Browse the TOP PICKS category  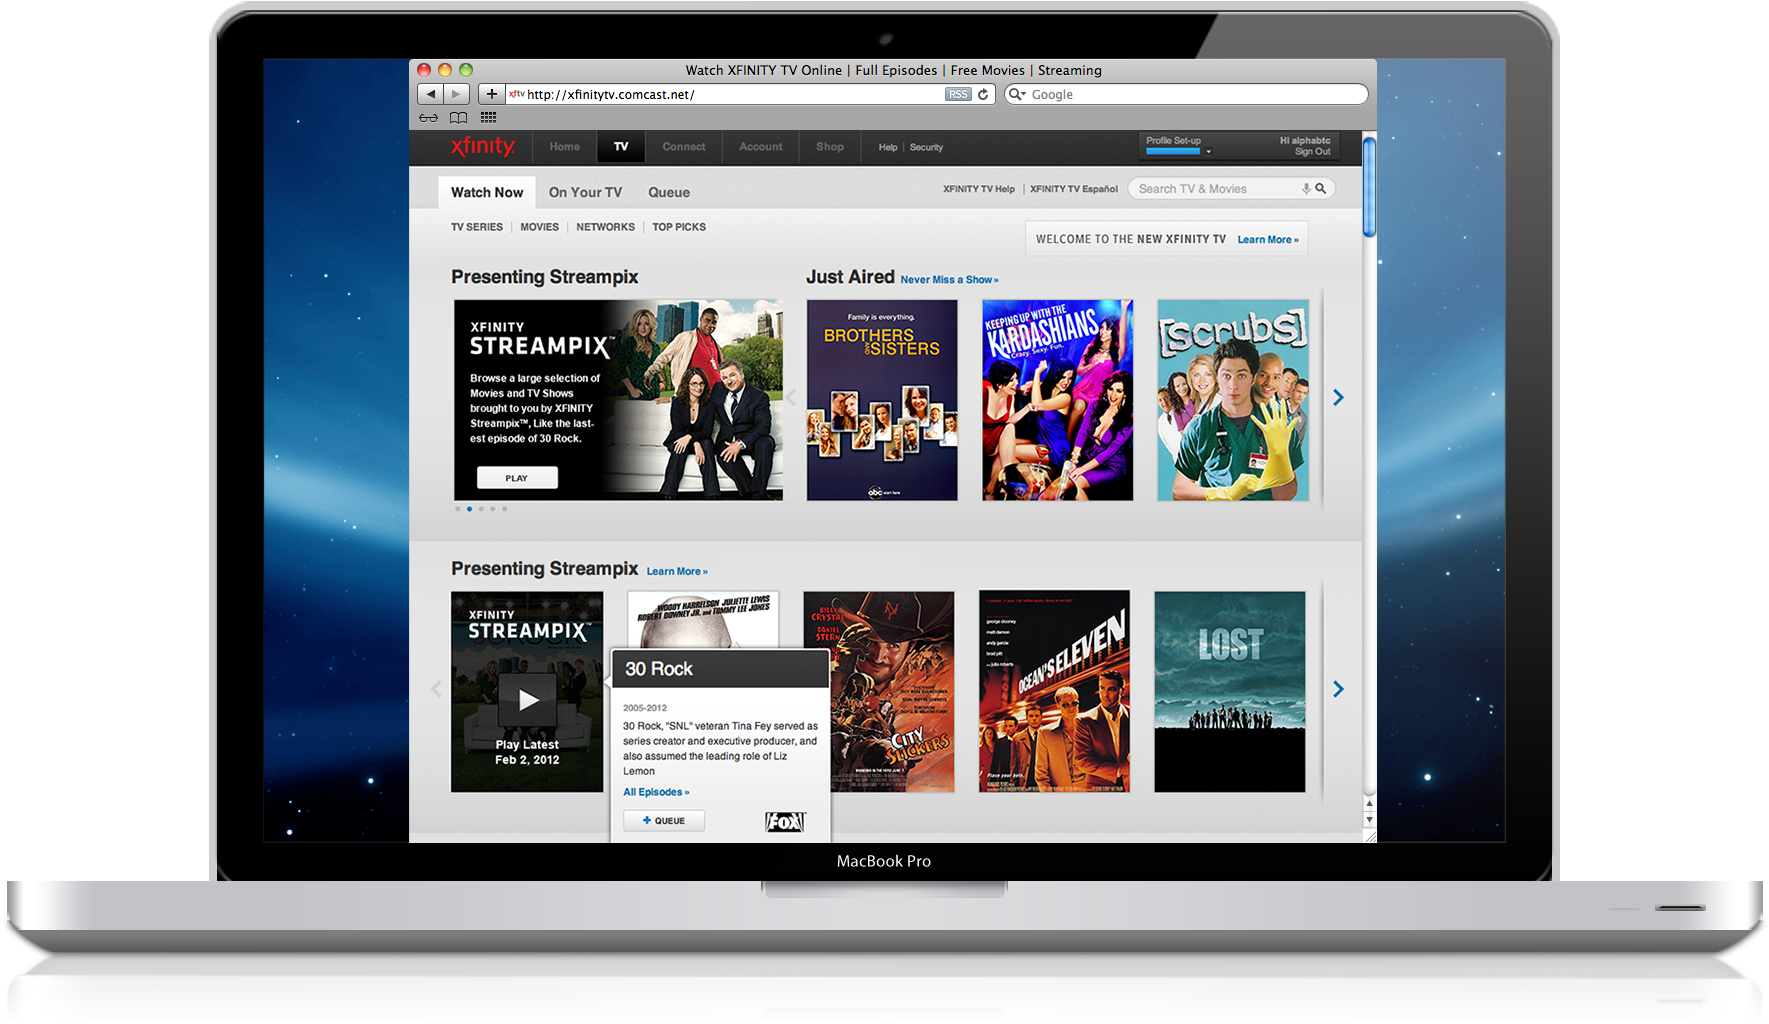[x=679, y=227]
